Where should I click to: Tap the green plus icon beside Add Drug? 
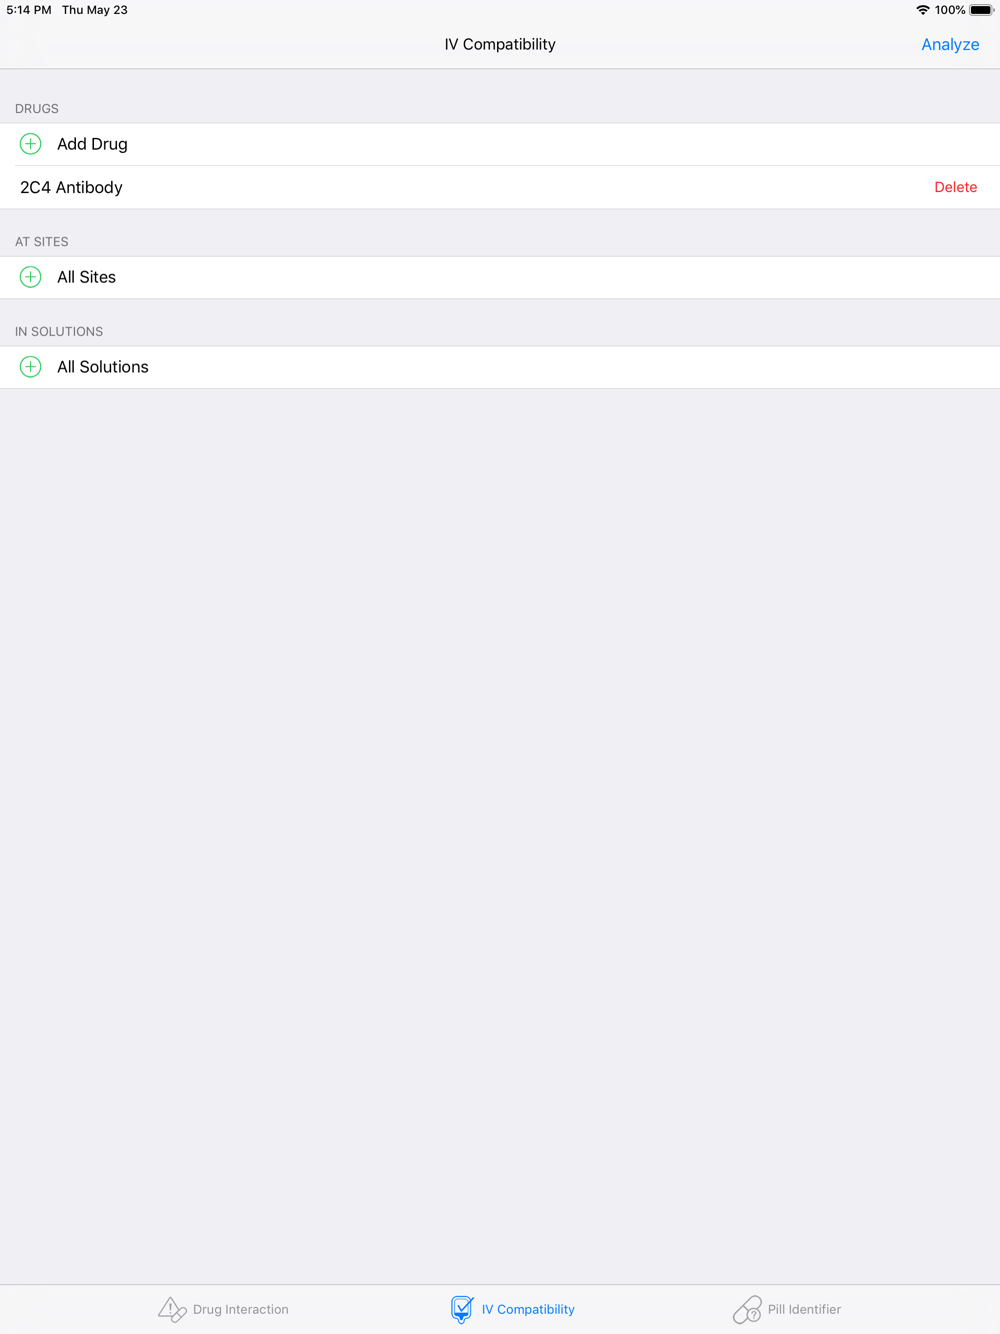pyautogui.click(x=31, y=144)
